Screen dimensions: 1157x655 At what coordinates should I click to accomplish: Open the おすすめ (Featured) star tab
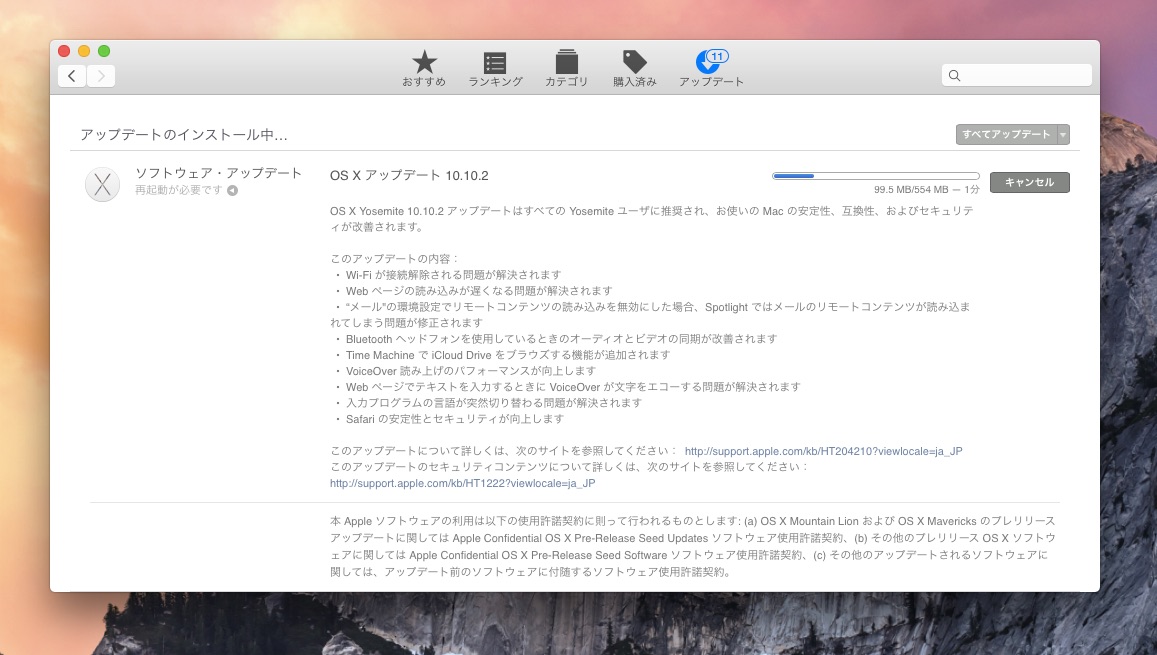pyautogui.click(x=424, y=69)
